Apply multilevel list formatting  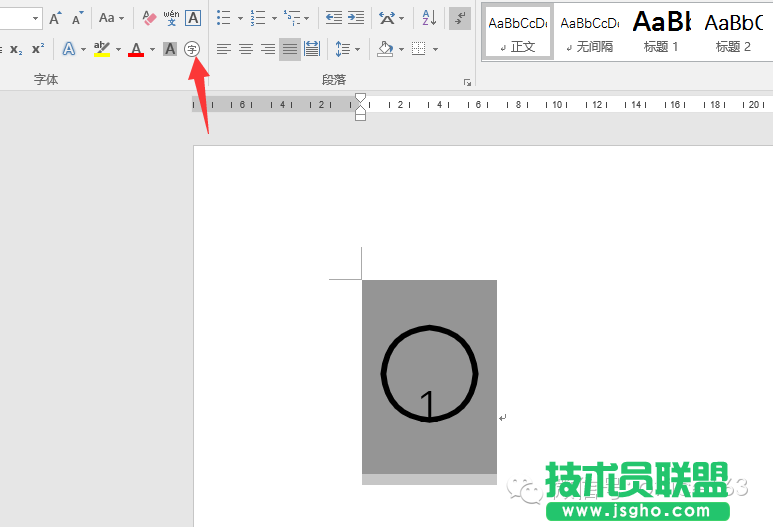pyautogui.click(x=292, y=18)
